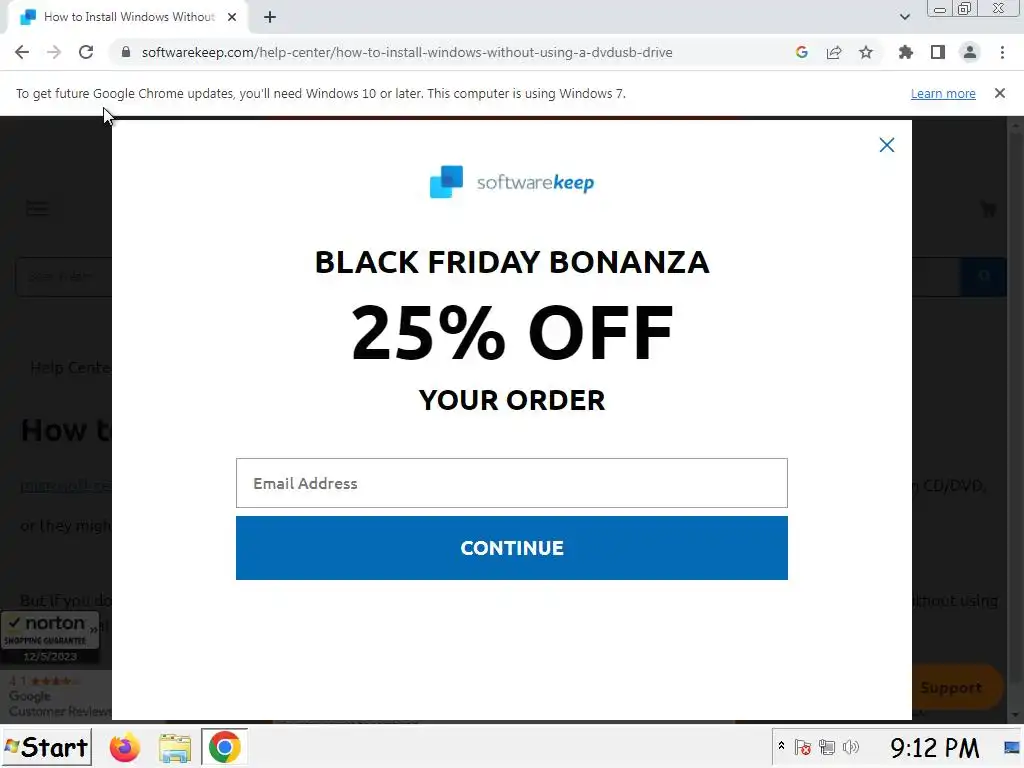The width and height of the screenshot is (1024, 768).
Task: Open Firefox from the taskbar
Action: point(125,747)
